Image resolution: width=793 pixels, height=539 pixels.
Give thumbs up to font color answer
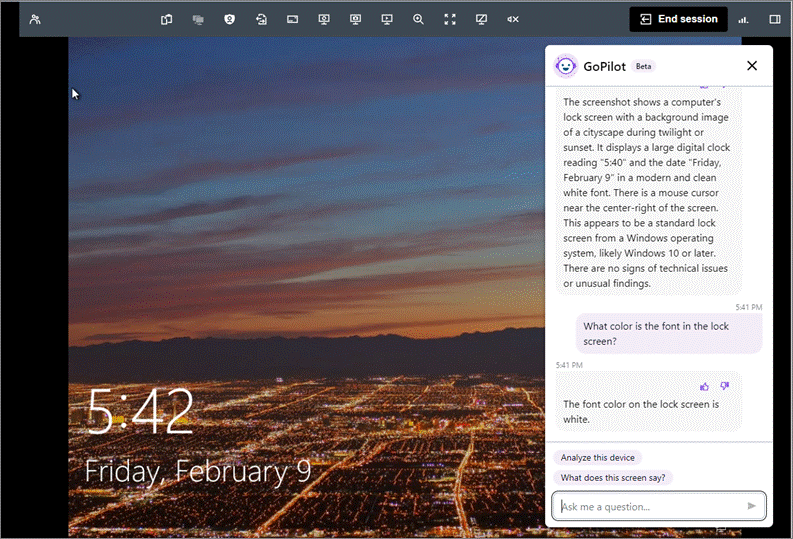704,386
